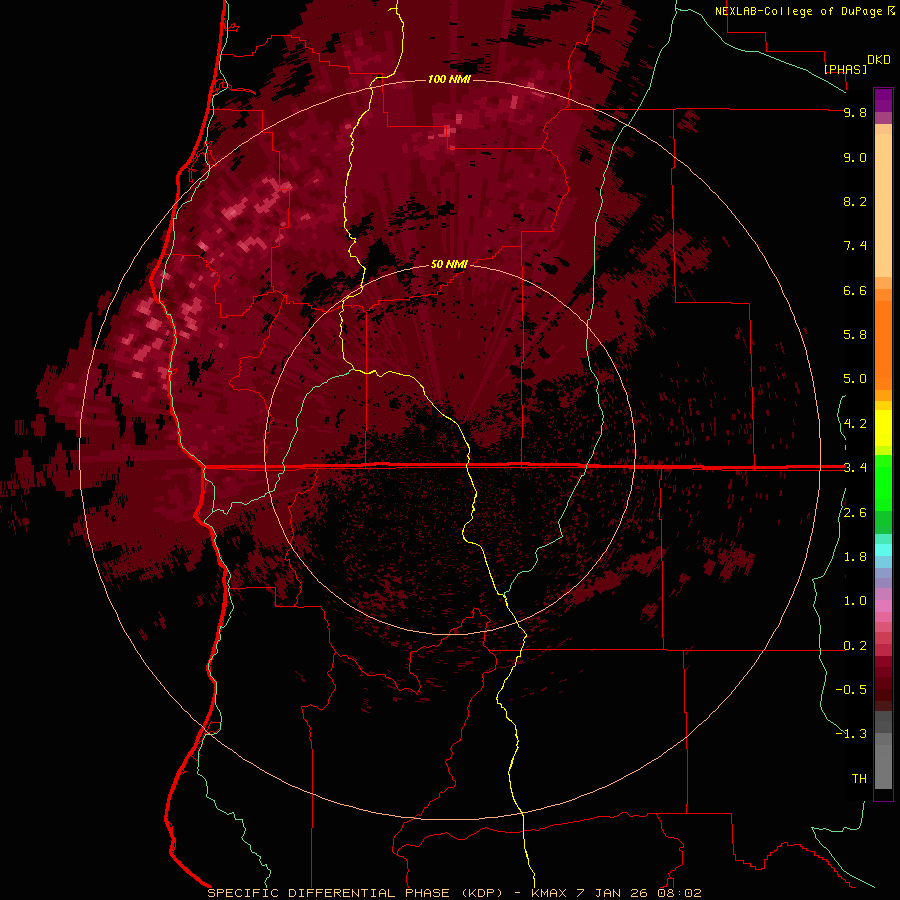Click the [PHAS] units label

pyautogui.click(x=845, y=69)
